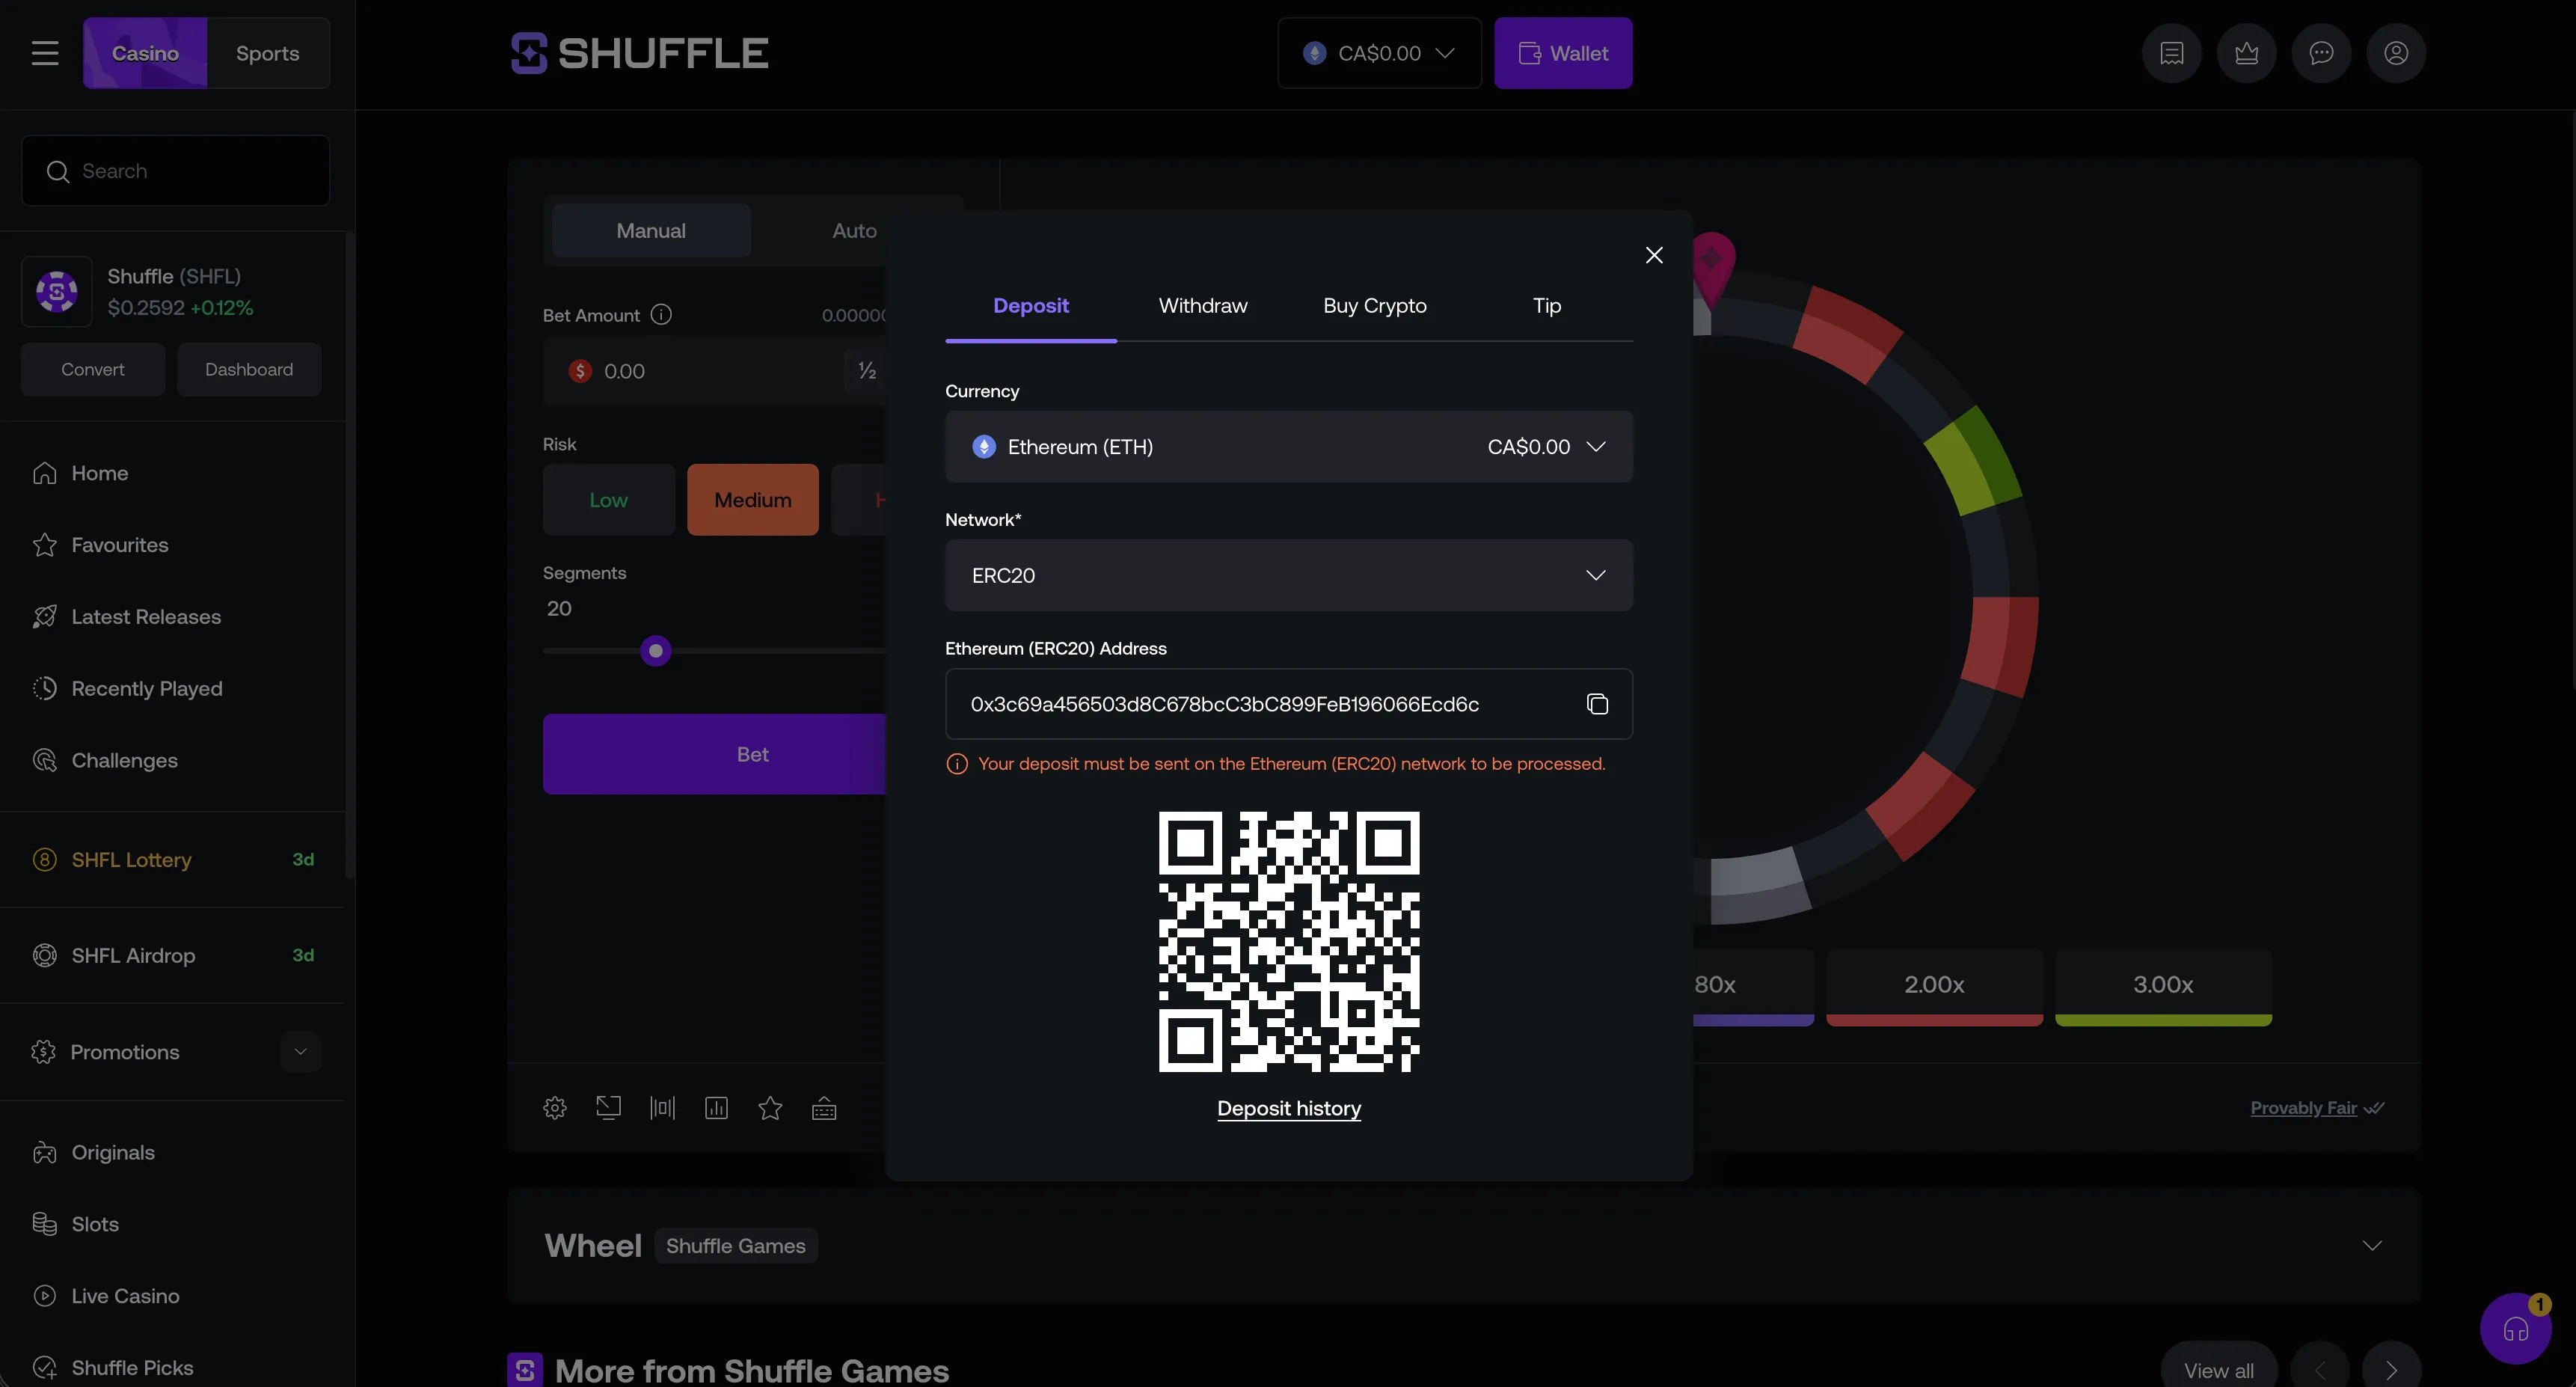Open live stats chart icon
This screenshot has width=2576, height=1387.
point(716,1108)
